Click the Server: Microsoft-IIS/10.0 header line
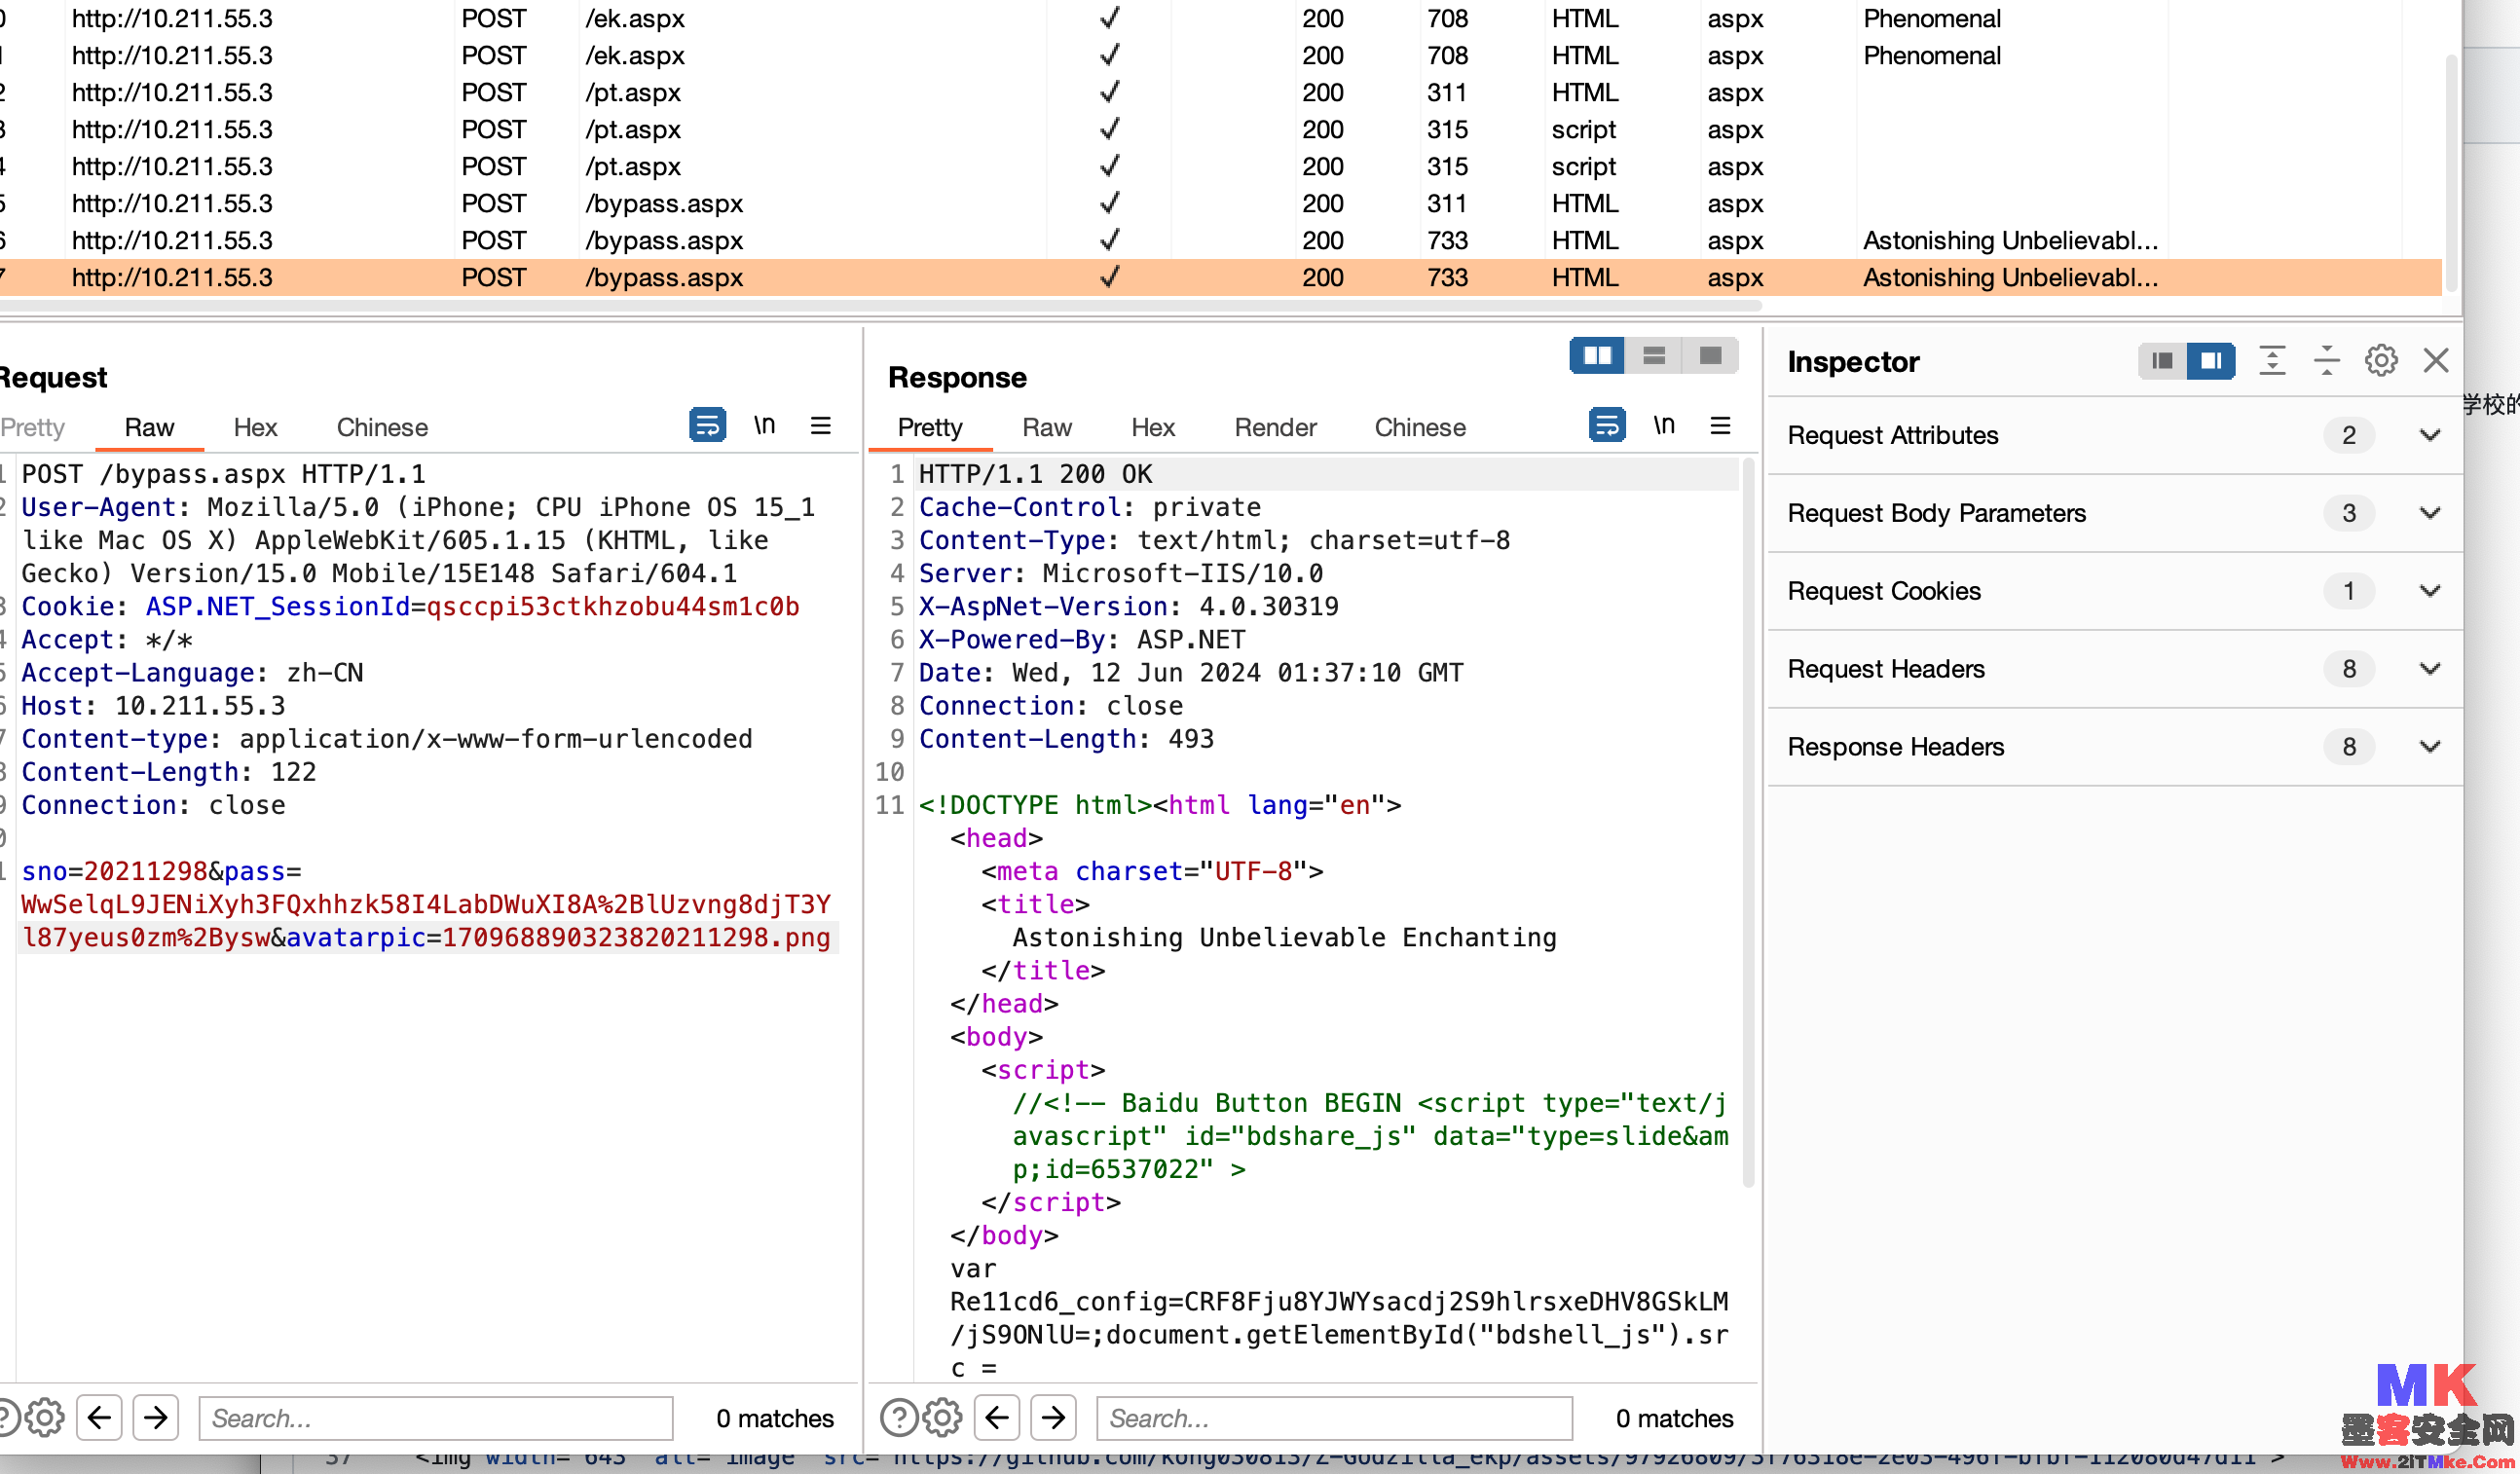Screen dimensions: 2520x1474 click(x=1121, y=574)
